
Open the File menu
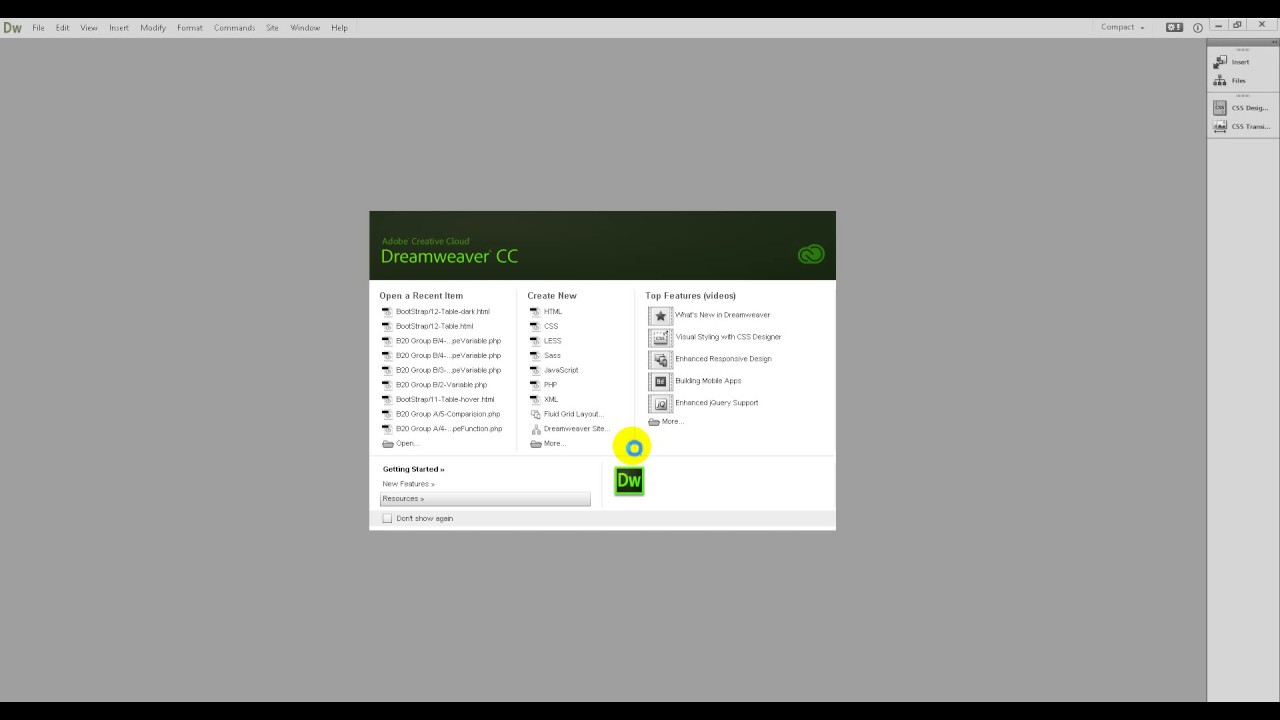pyautogui.click(x=38, y=28)
